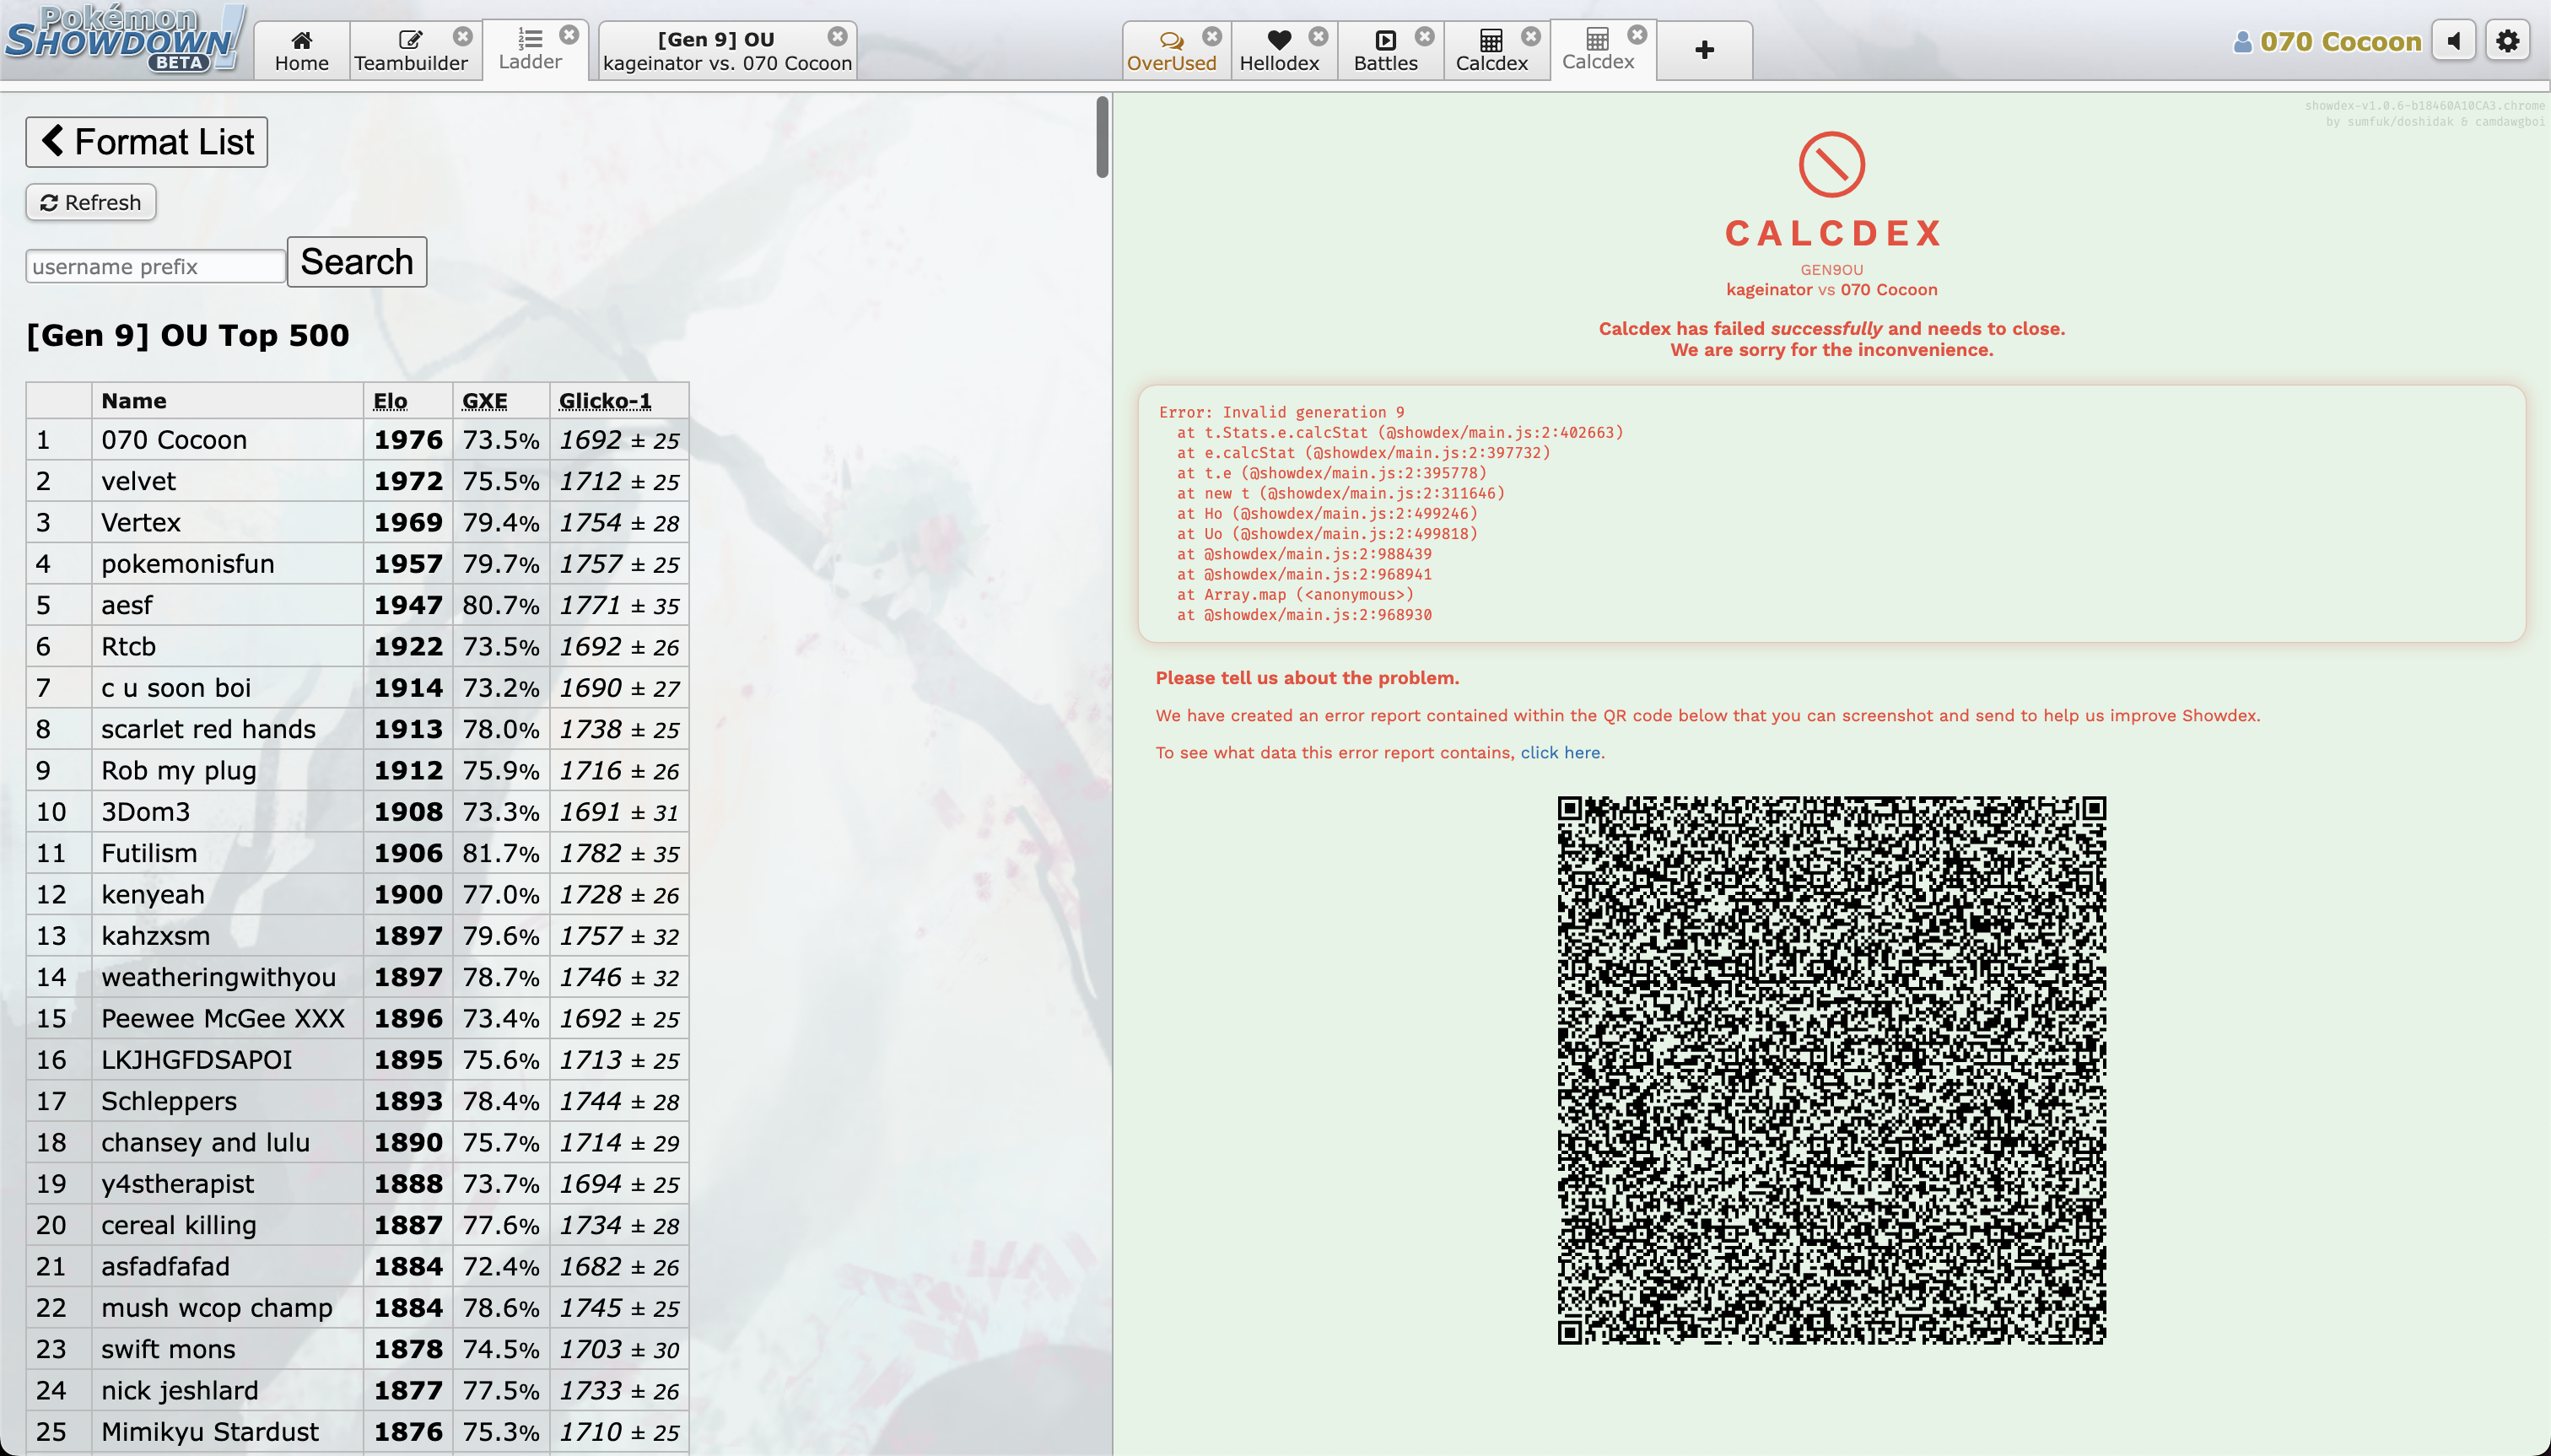Go back to the Format List
Image resolution: width=2551 pixels, height=1456 pixels.
(x=147, y=142)
